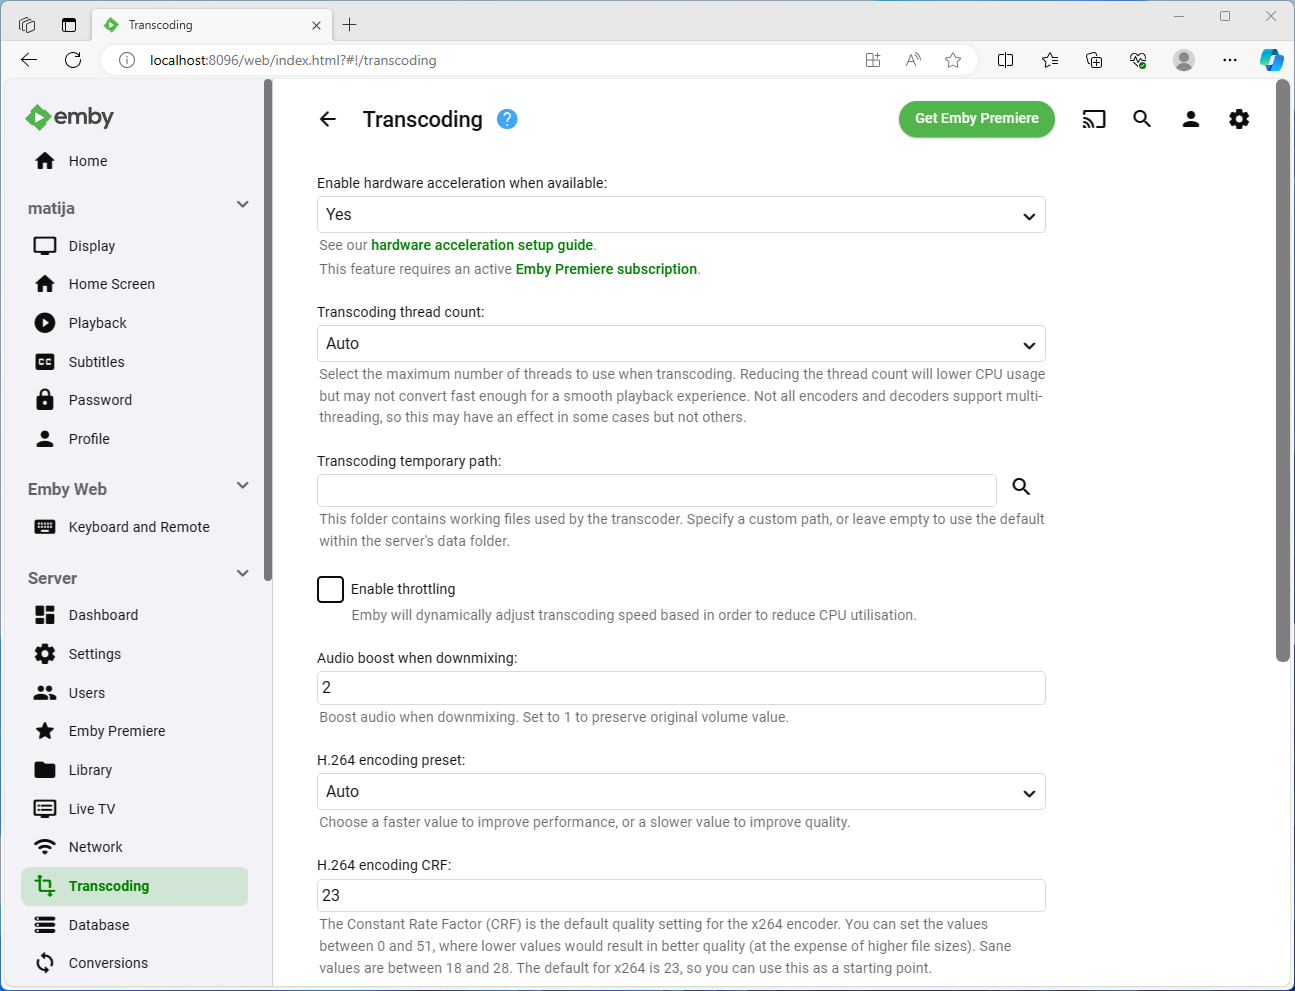Click the Cast to device icon
Viewport: 1295px width, 991px height.
coord(1094,119)
